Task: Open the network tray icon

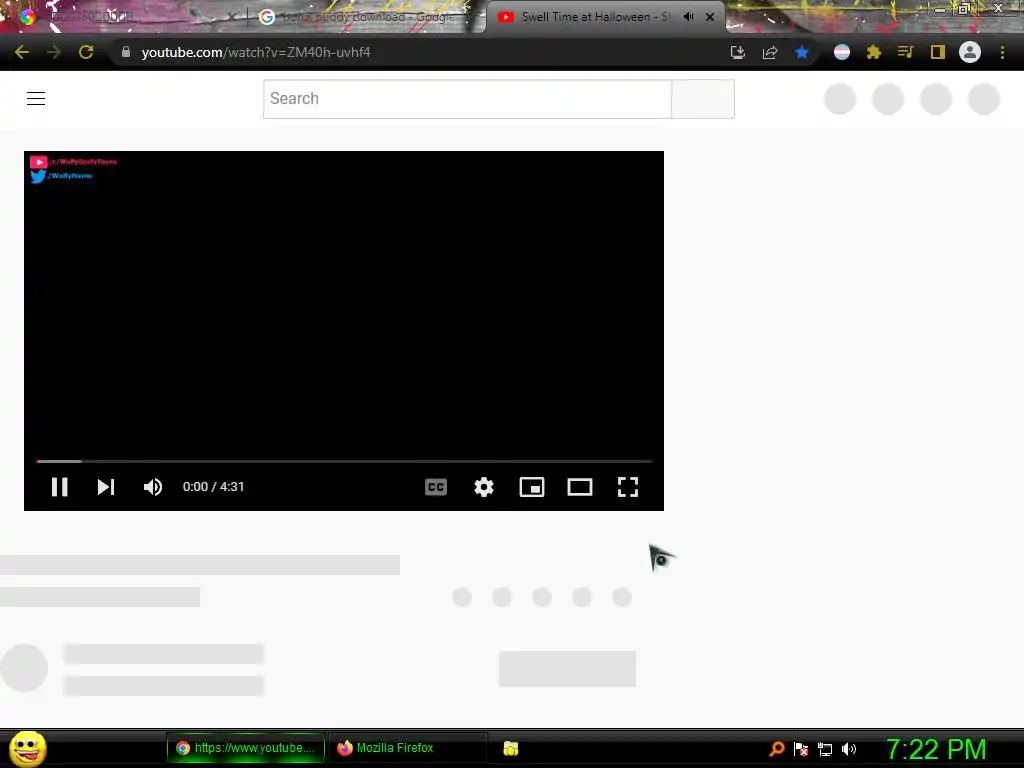Action: [x=825, y=749]
